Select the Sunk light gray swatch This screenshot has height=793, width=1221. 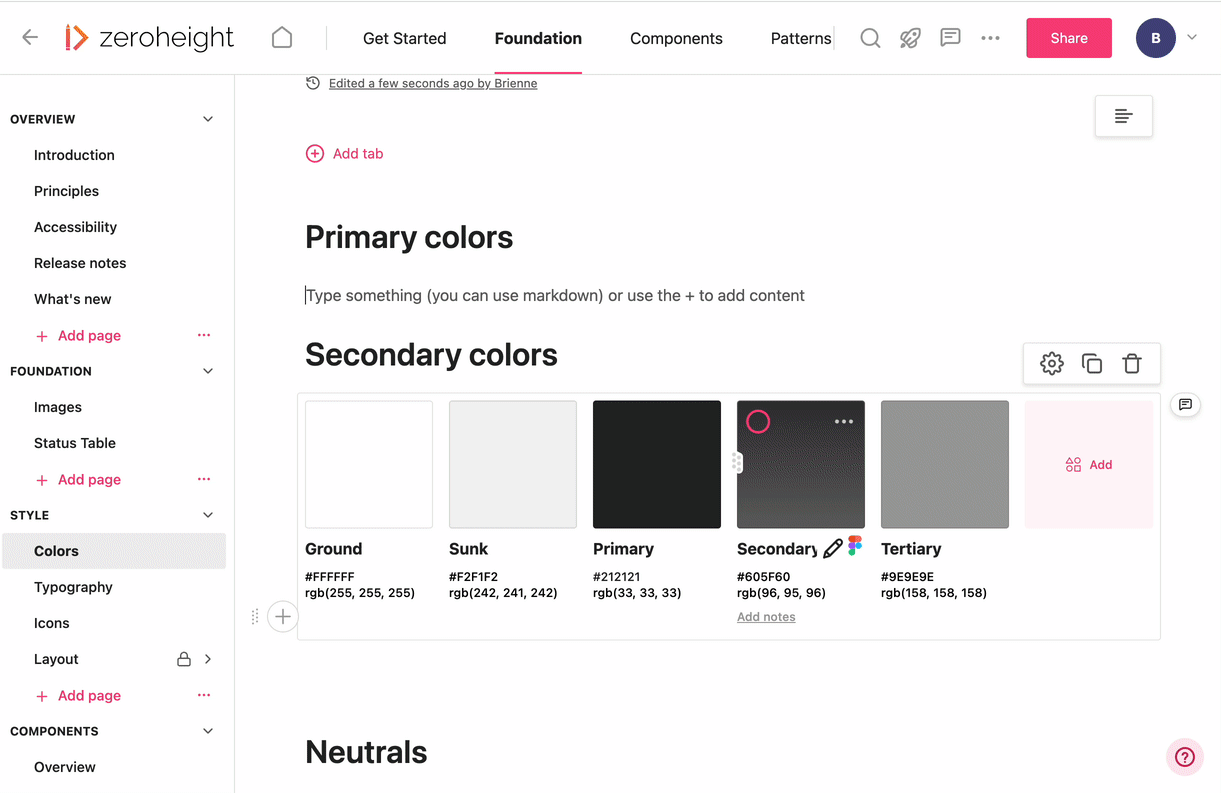pyautogui.click(x=513, y=464)
